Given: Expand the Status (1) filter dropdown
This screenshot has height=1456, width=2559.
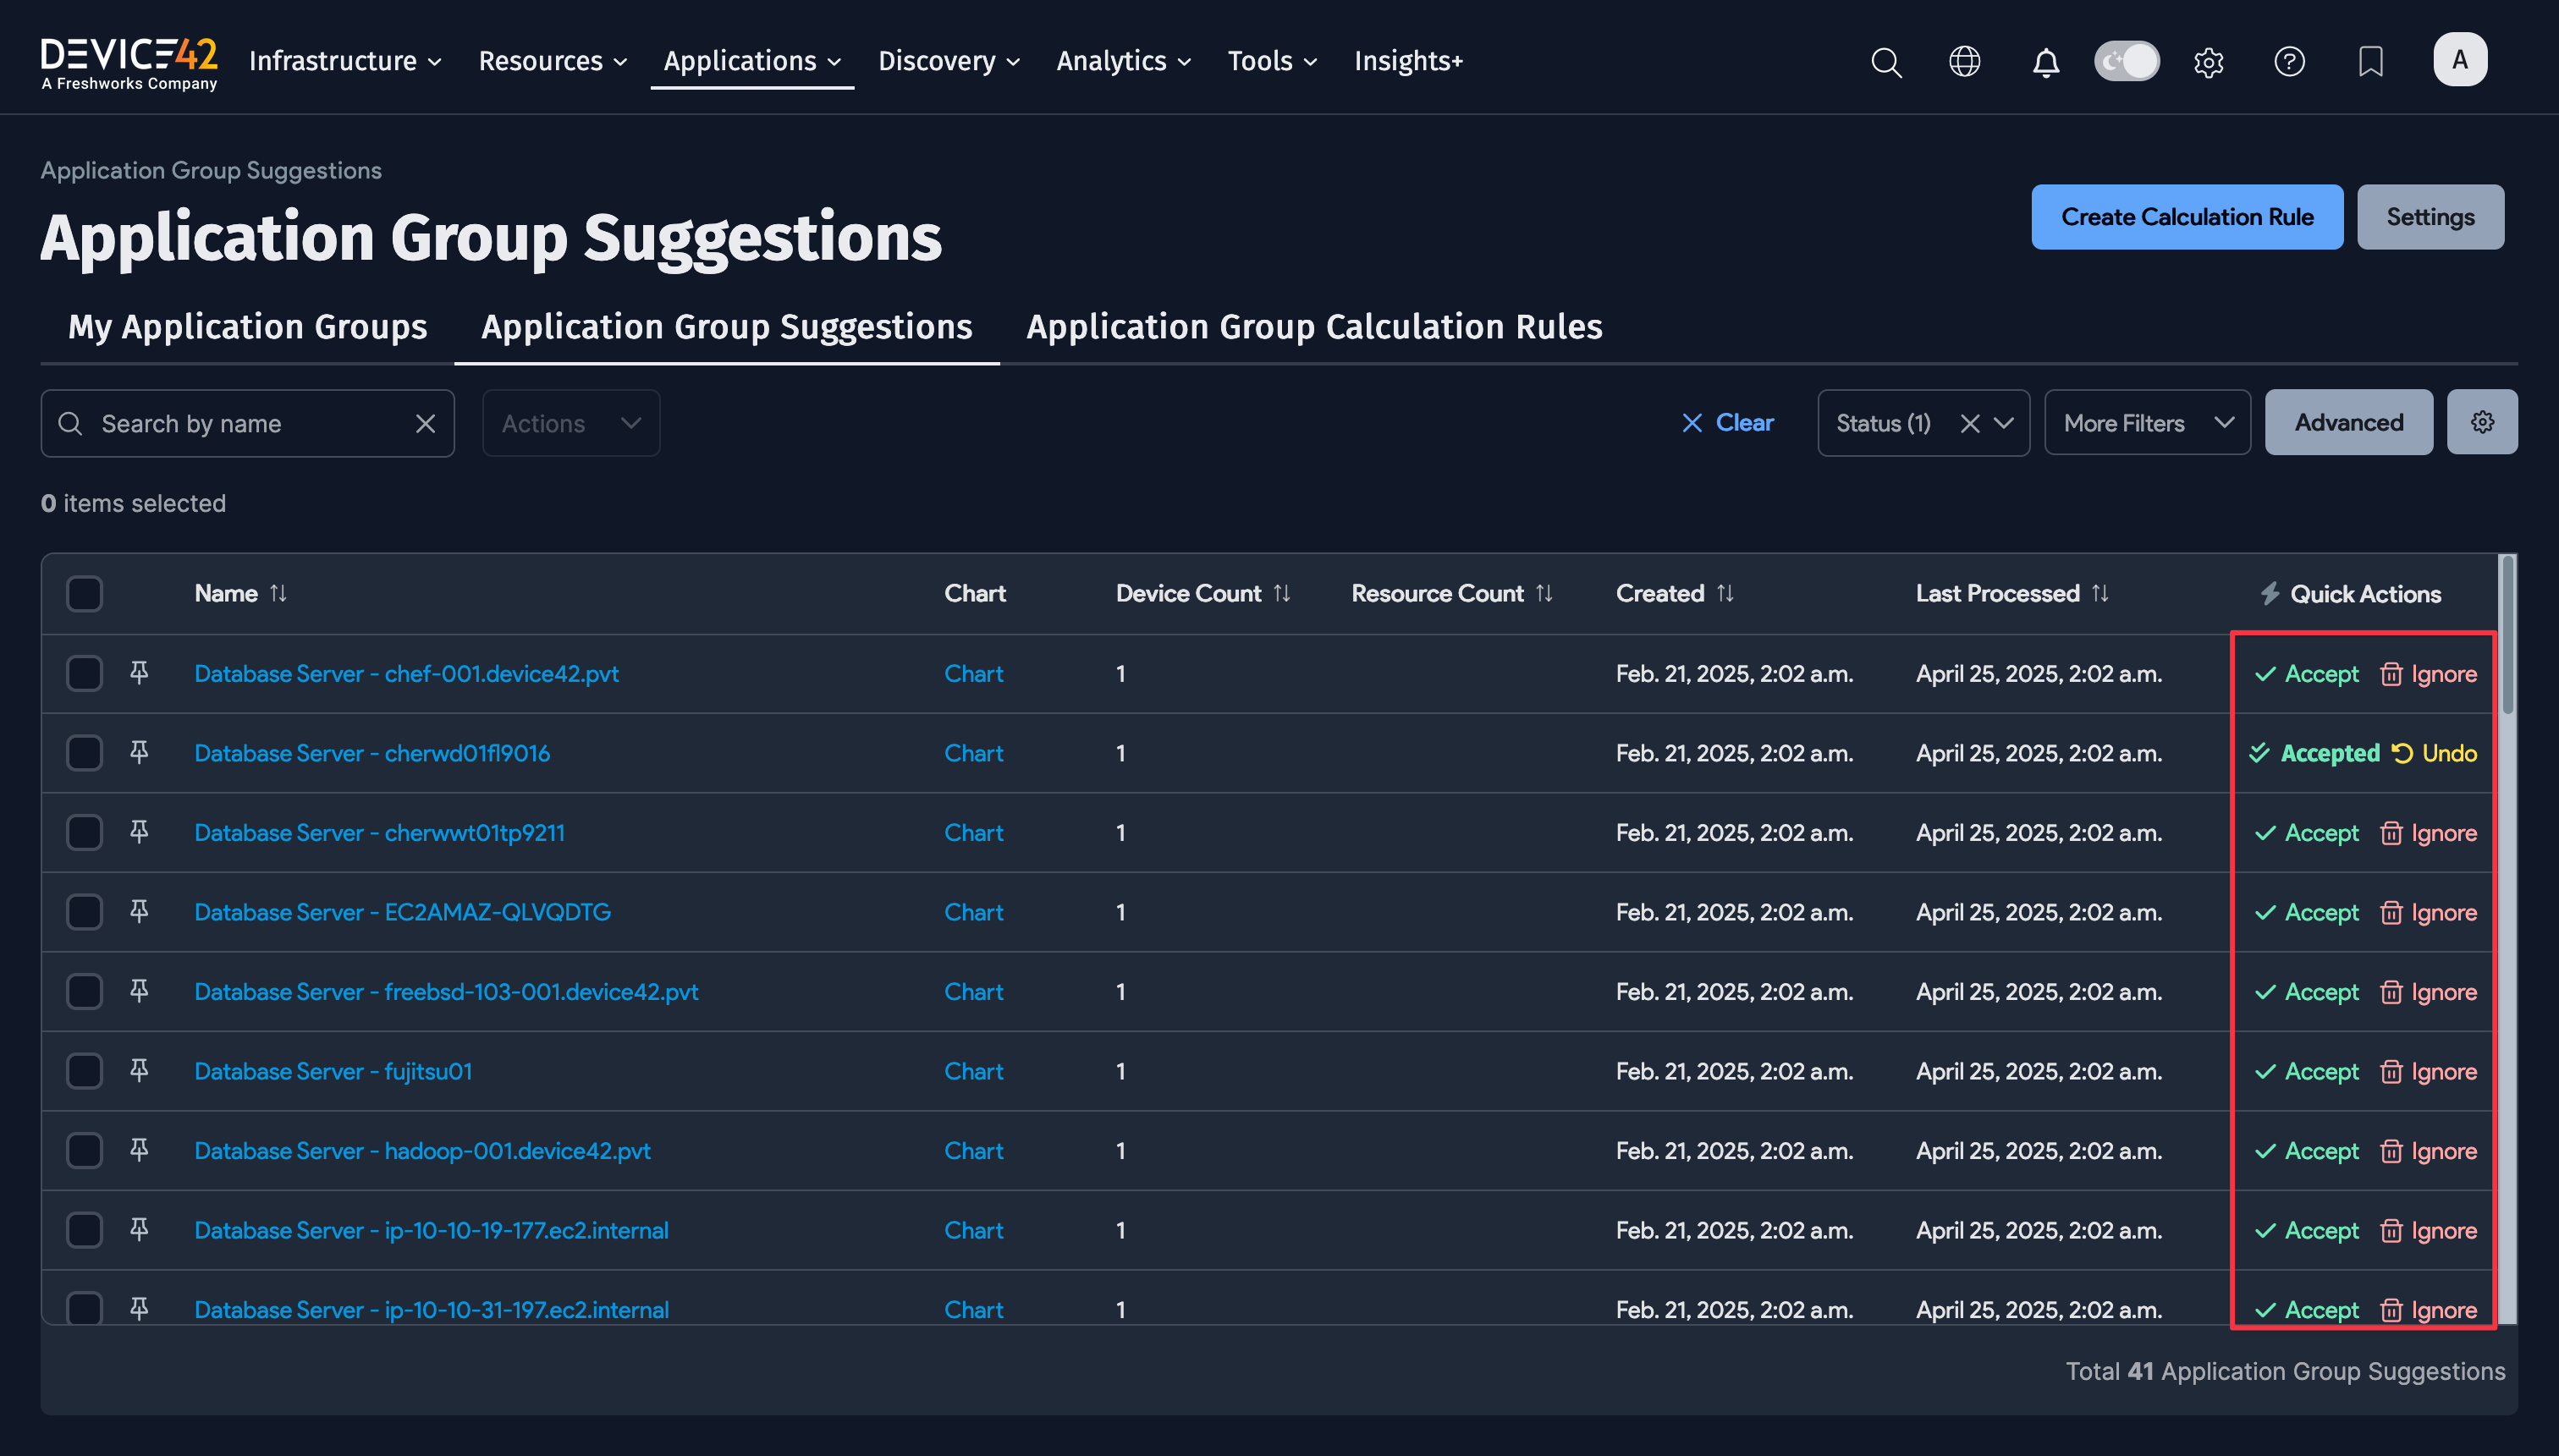Looking at the screenshot, I should 2006,422.
